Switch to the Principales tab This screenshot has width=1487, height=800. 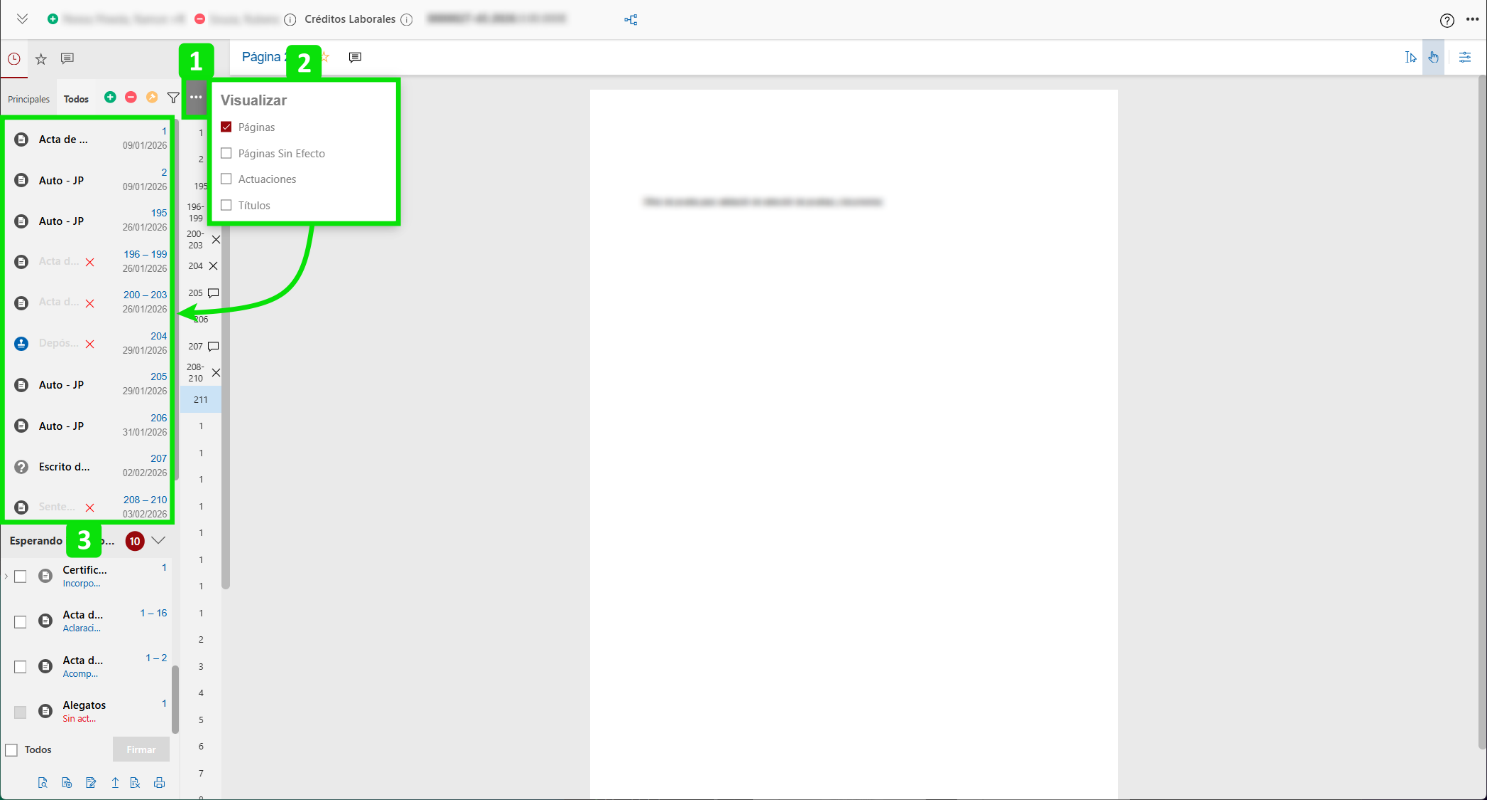(28, 99)
